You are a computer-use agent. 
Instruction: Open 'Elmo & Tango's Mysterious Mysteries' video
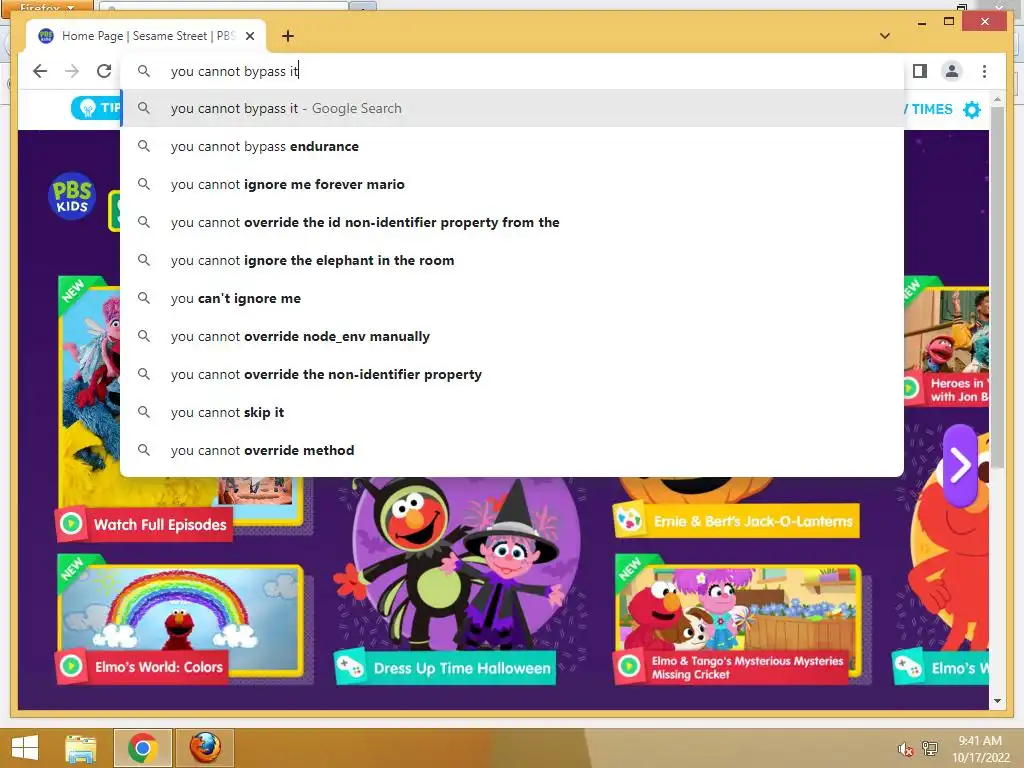[731, 667]
